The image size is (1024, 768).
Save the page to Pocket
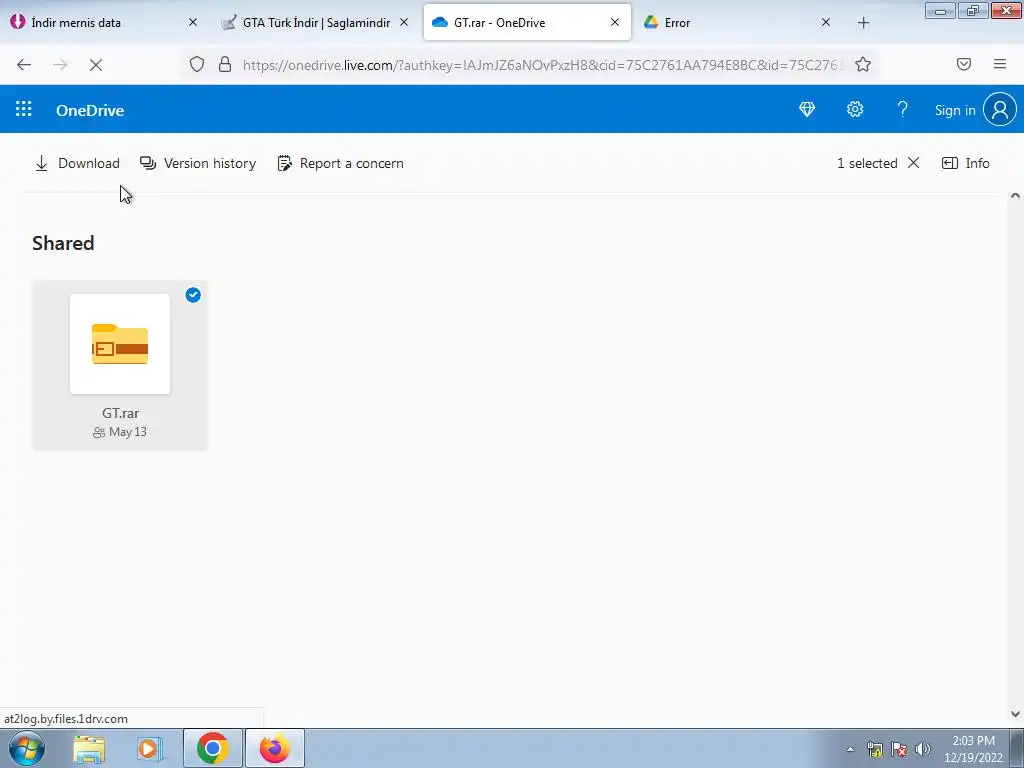964,64
